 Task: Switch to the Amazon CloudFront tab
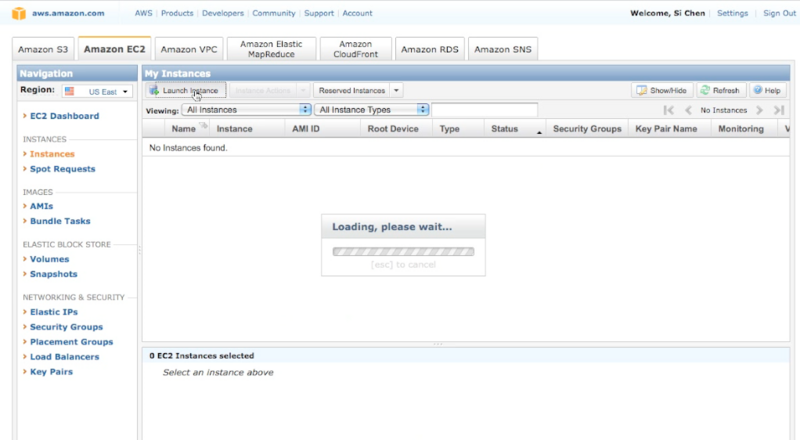pyautogui.click(x=356, y=49)
